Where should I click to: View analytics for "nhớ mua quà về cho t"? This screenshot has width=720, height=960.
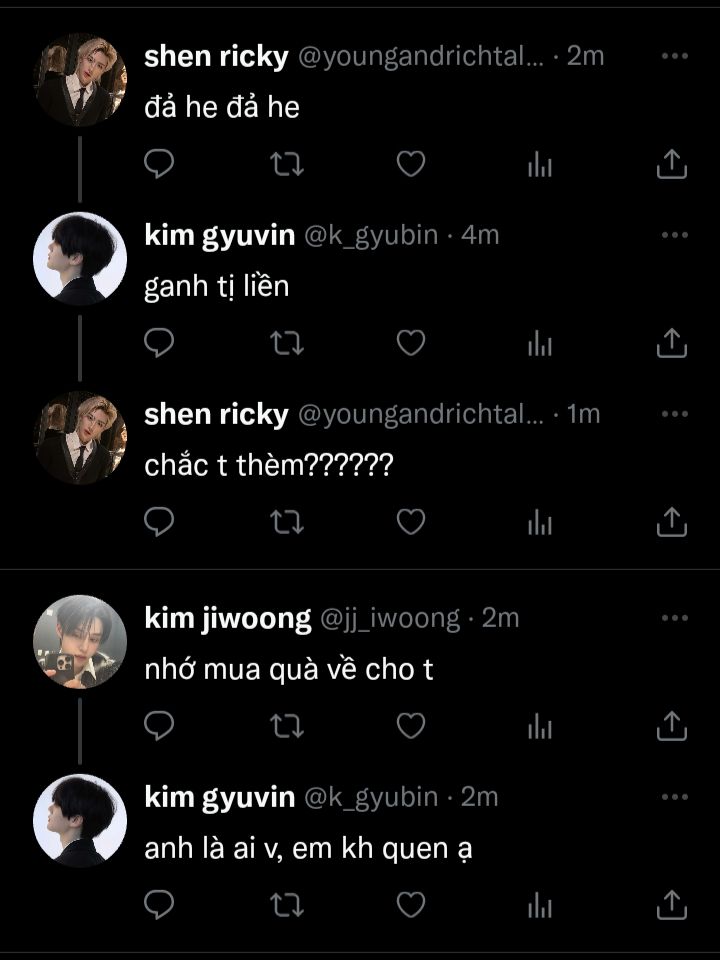click(540, 726)
